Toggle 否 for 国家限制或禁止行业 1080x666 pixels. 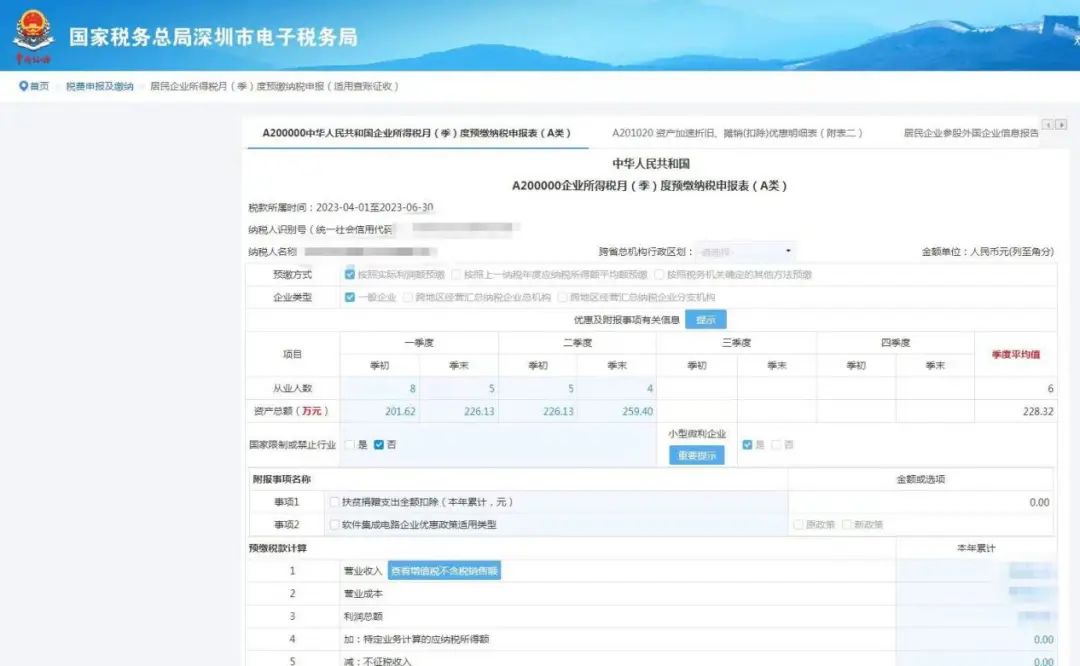pyautogui.click(x=378, y=445)
